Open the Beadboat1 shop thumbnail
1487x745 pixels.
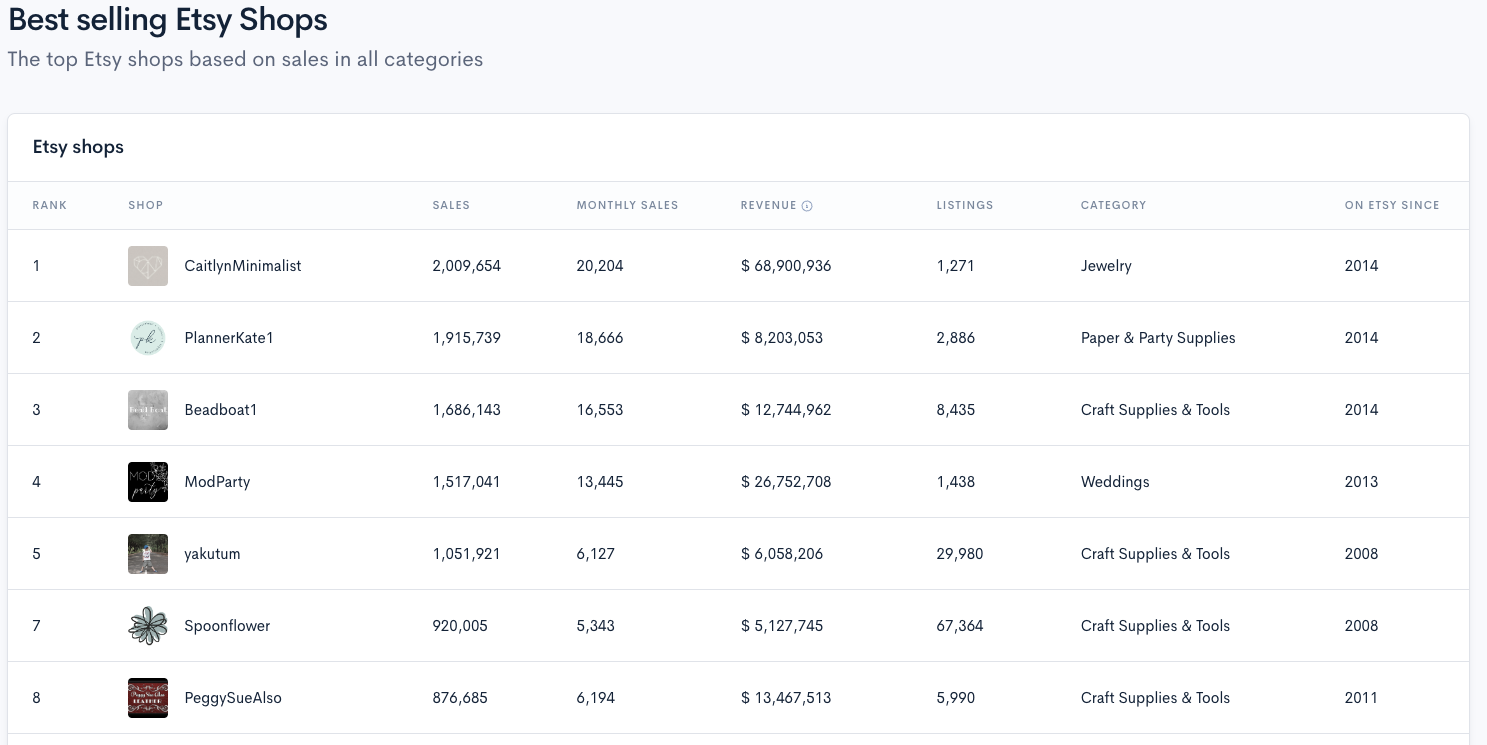(148, 410)
